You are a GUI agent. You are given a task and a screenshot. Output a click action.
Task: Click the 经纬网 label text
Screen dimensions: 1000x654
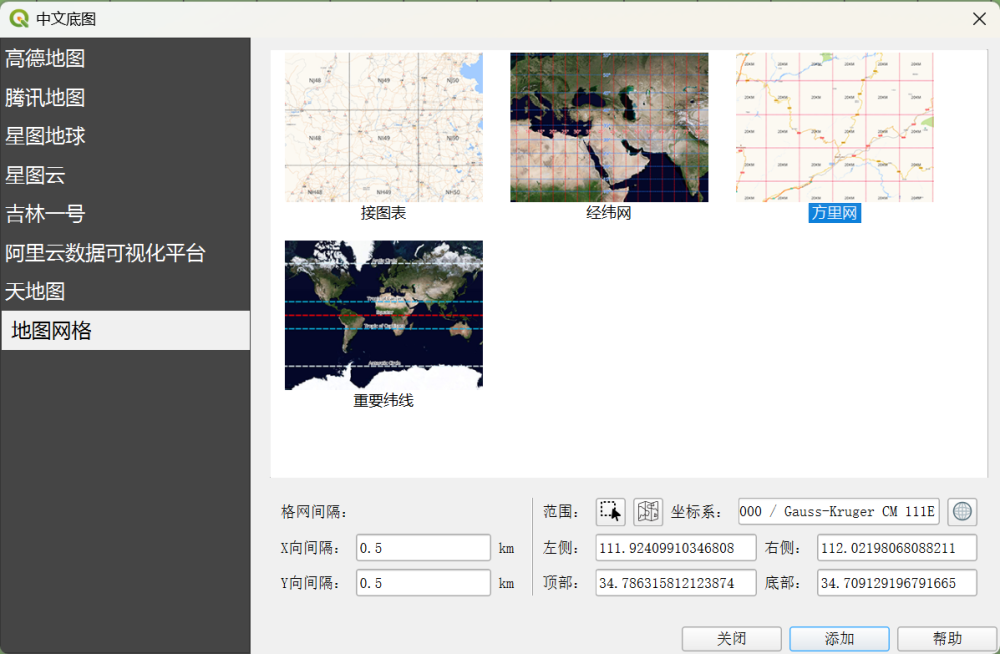[609, 213]
